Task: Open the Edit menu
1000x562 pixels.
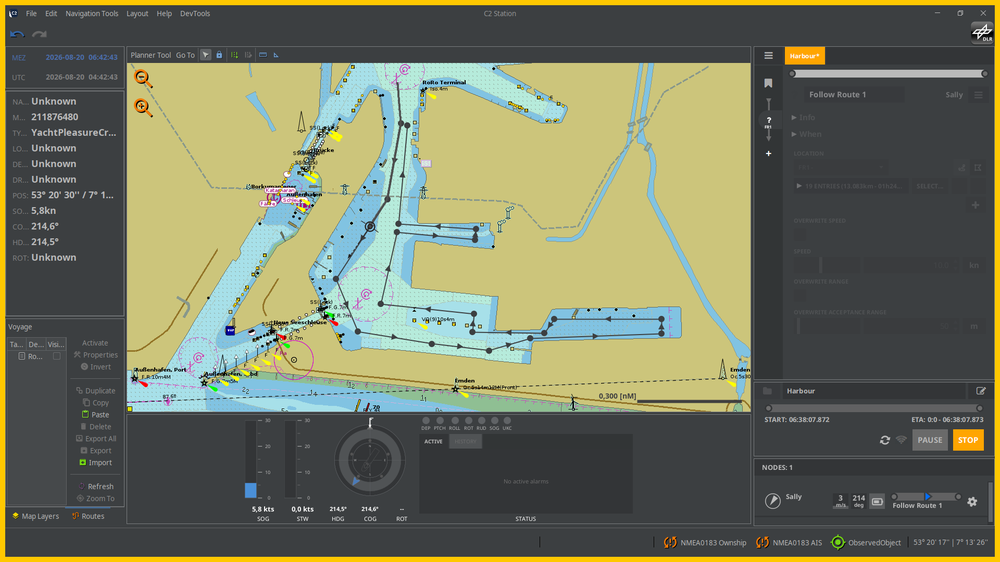Action: coord(51,13)
